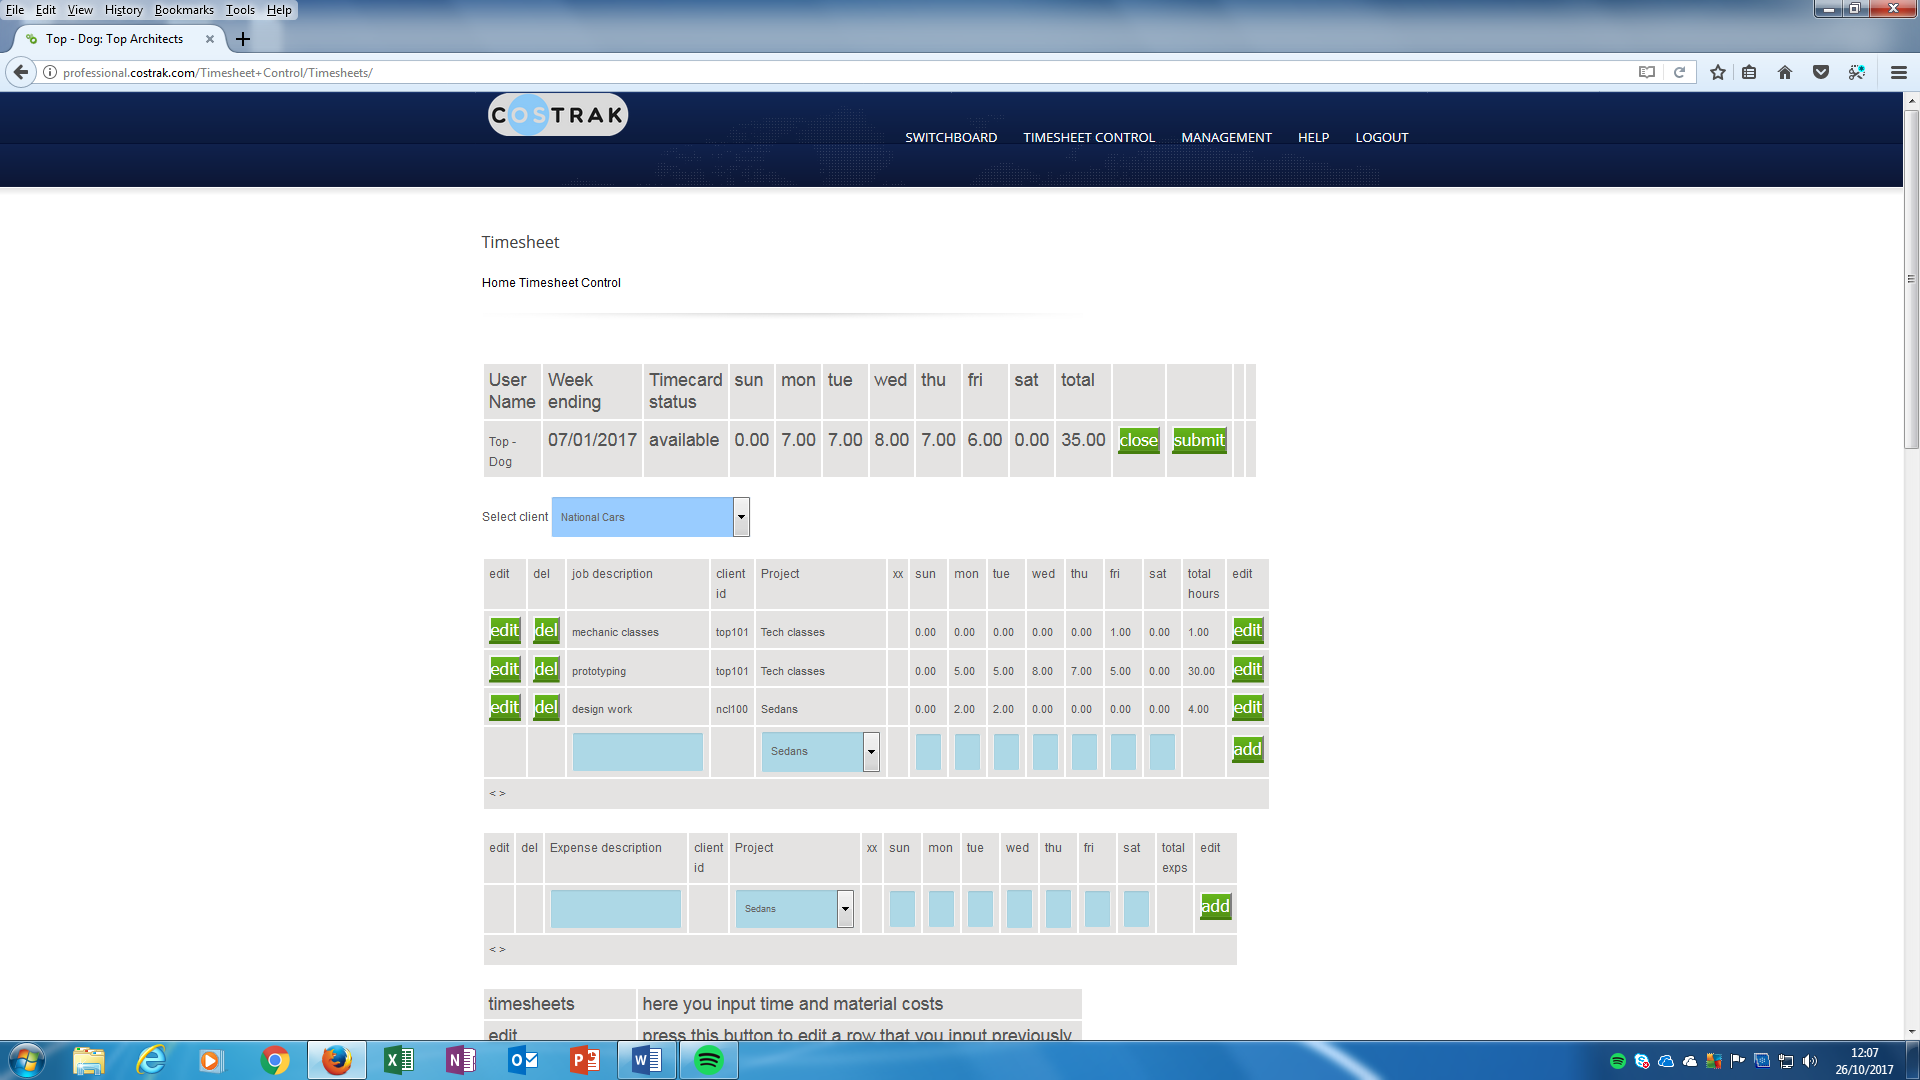Open HELP in the Costrak navigation bar
1920x1080 pixels.
tap(1313, 137)
